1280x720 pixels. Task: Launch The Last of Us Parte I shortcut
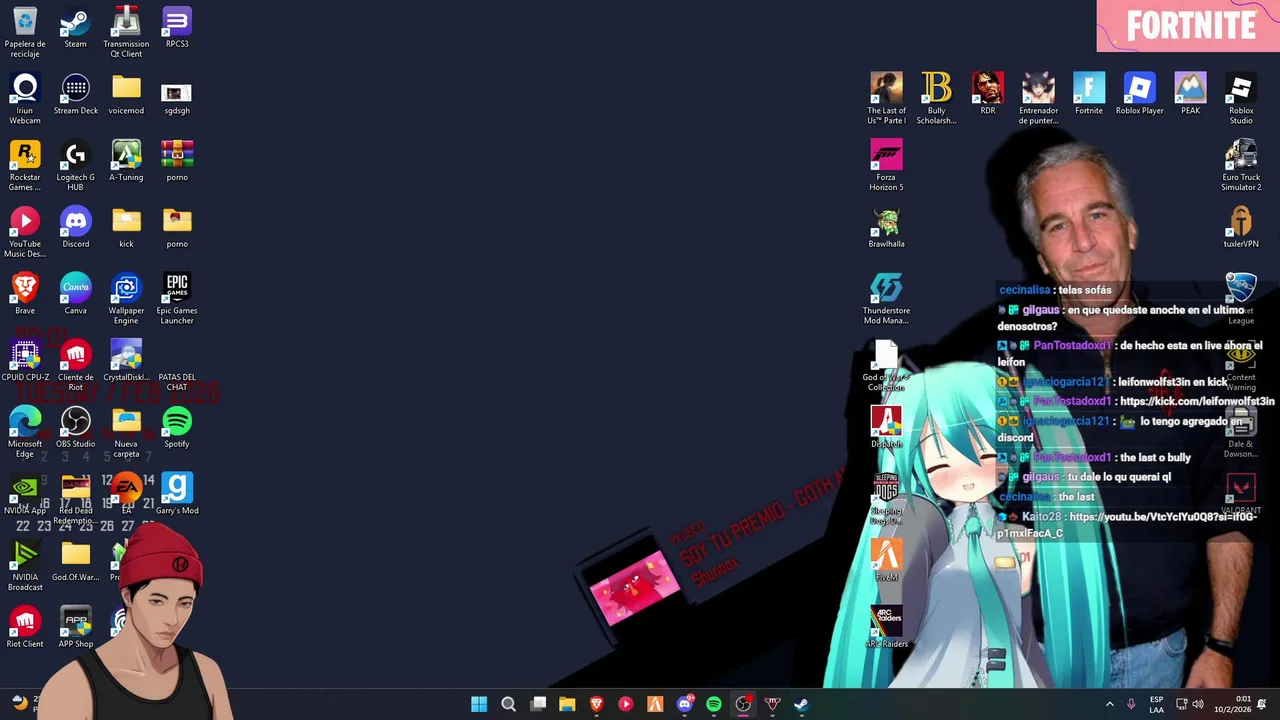(886, 99)
